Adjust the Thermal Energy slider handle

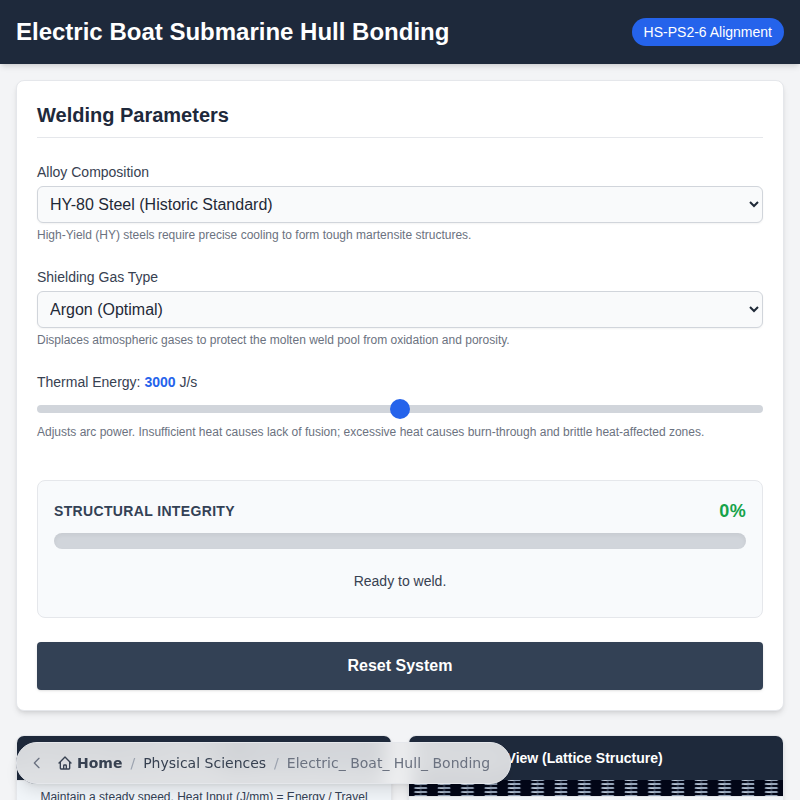[400, 408]
